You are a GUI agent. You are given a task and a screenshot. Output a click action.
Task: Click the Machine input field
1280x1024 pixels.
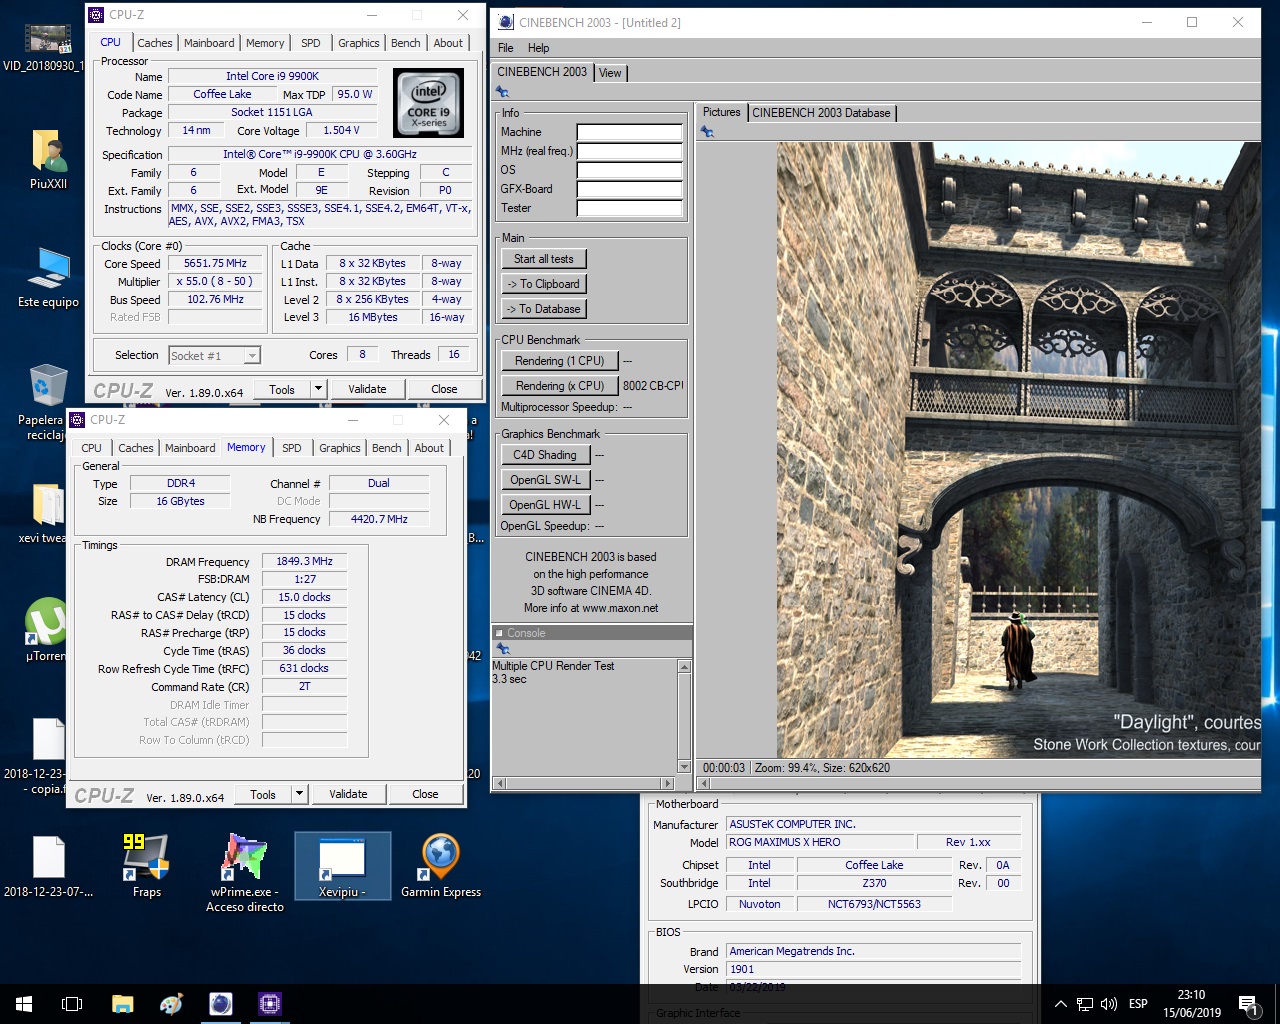630,132
